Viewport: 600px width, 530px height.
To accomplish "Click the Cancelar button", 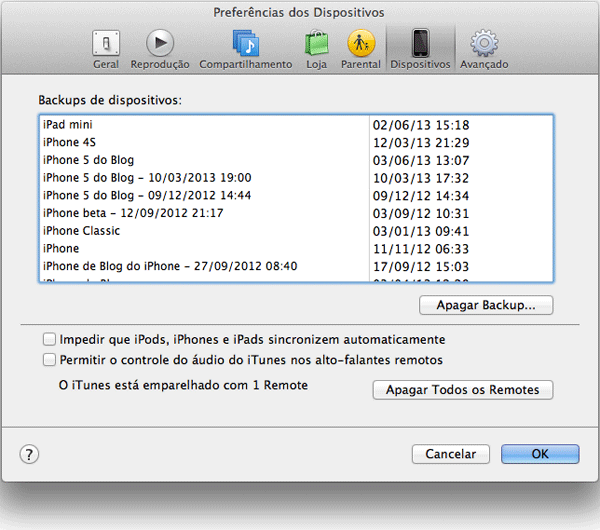I will [x=451, y=454].
